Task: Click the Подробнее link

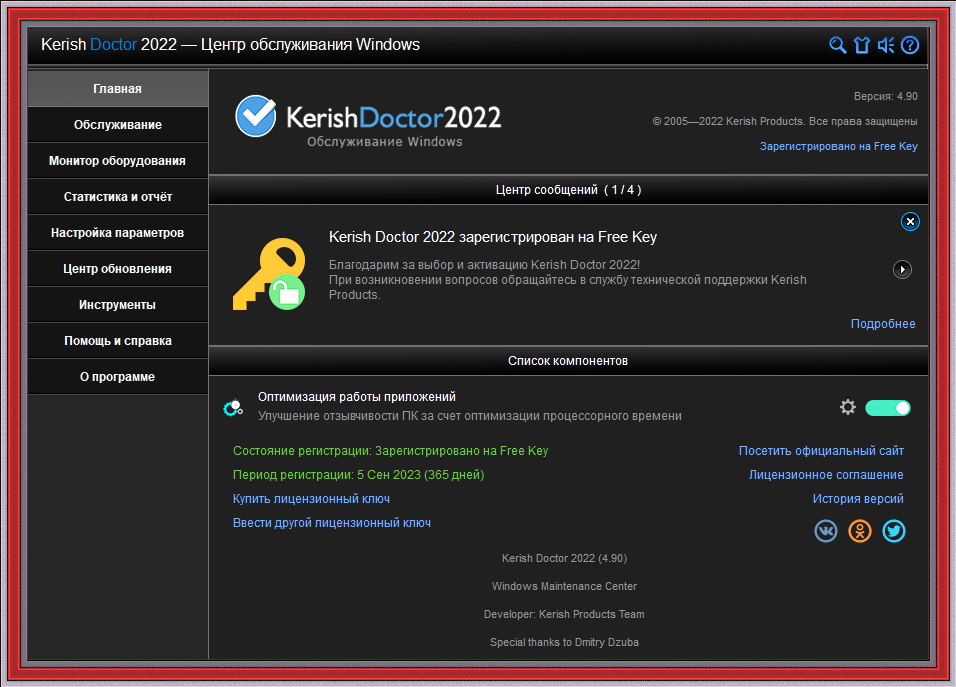Action: click(x=883, y=324)
